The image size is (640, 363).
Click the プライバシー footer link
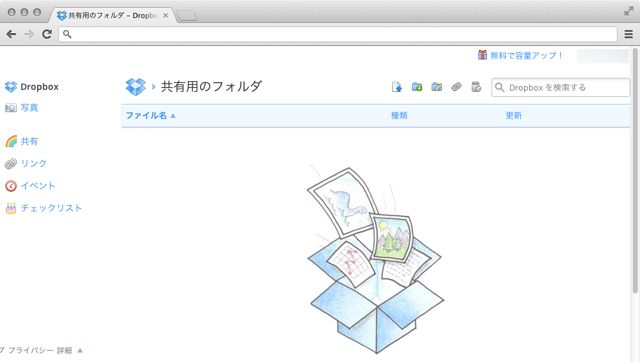coord(31,350)
